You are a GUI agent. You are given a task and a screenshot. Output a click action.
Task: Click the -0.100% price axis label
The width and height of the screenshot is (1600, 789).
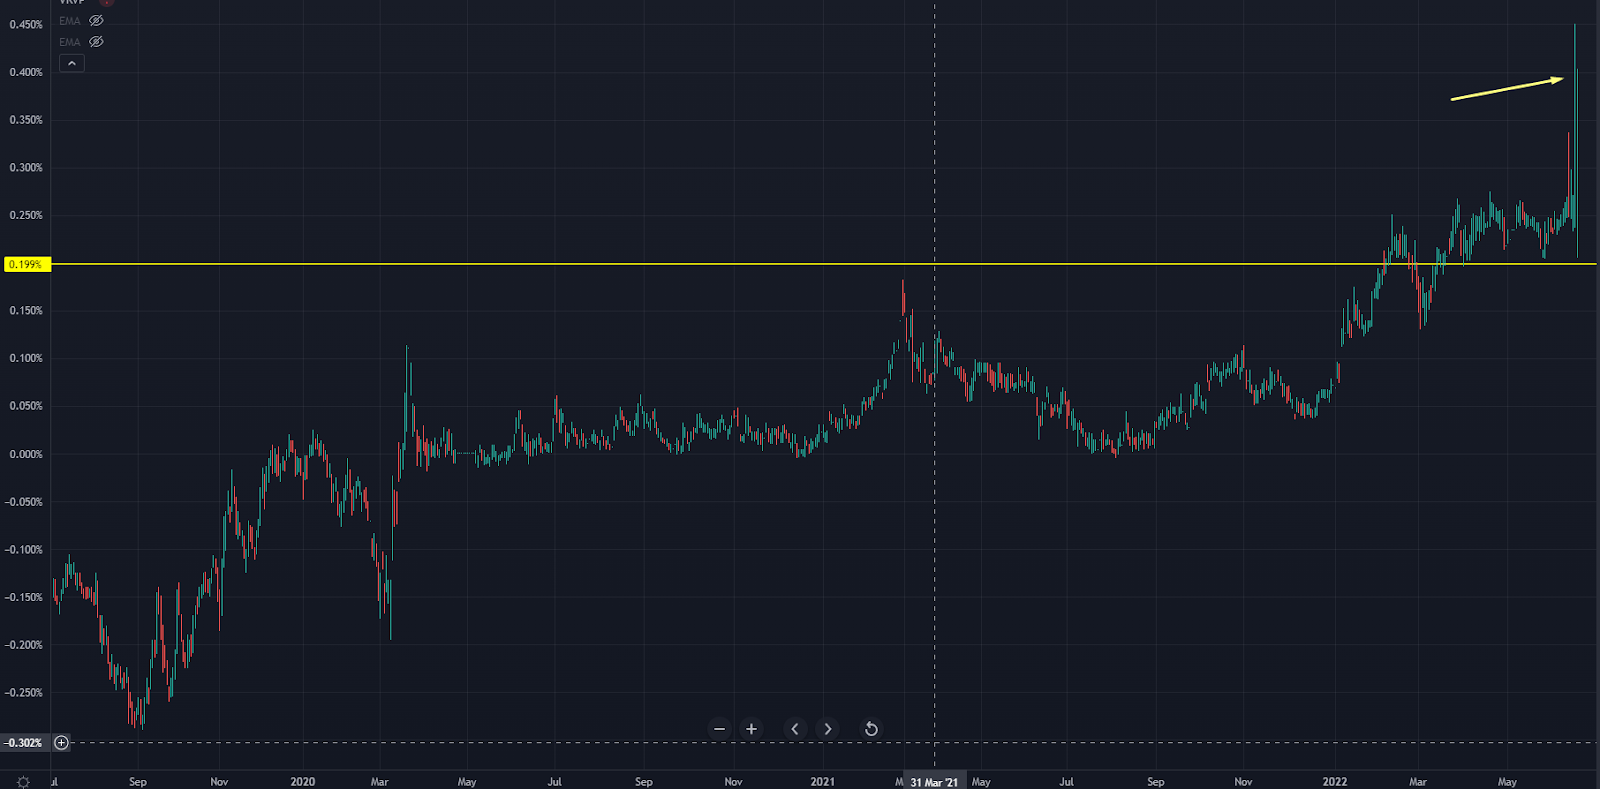(x=24, y=549)
